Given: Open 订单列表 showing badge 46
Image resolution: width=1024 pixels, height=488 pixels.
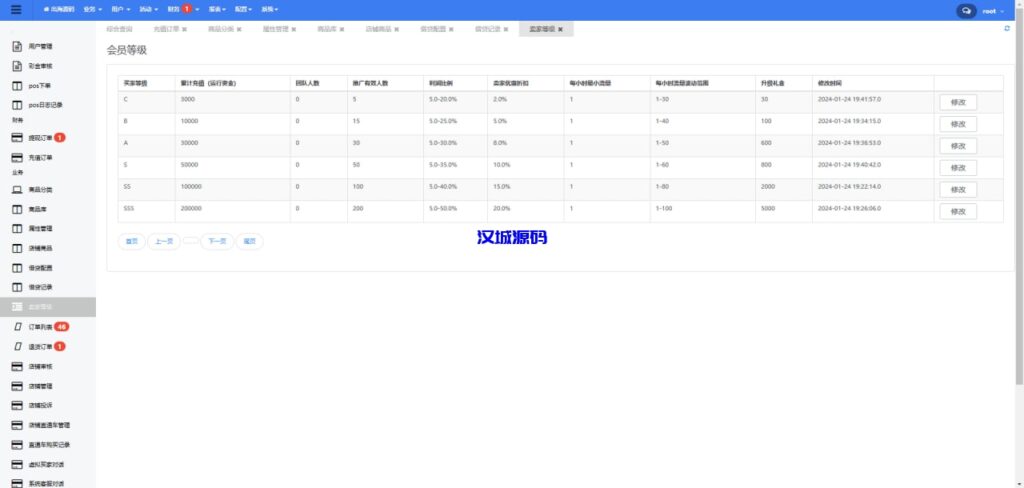Looking at the screenshot, I should [42, 327].
